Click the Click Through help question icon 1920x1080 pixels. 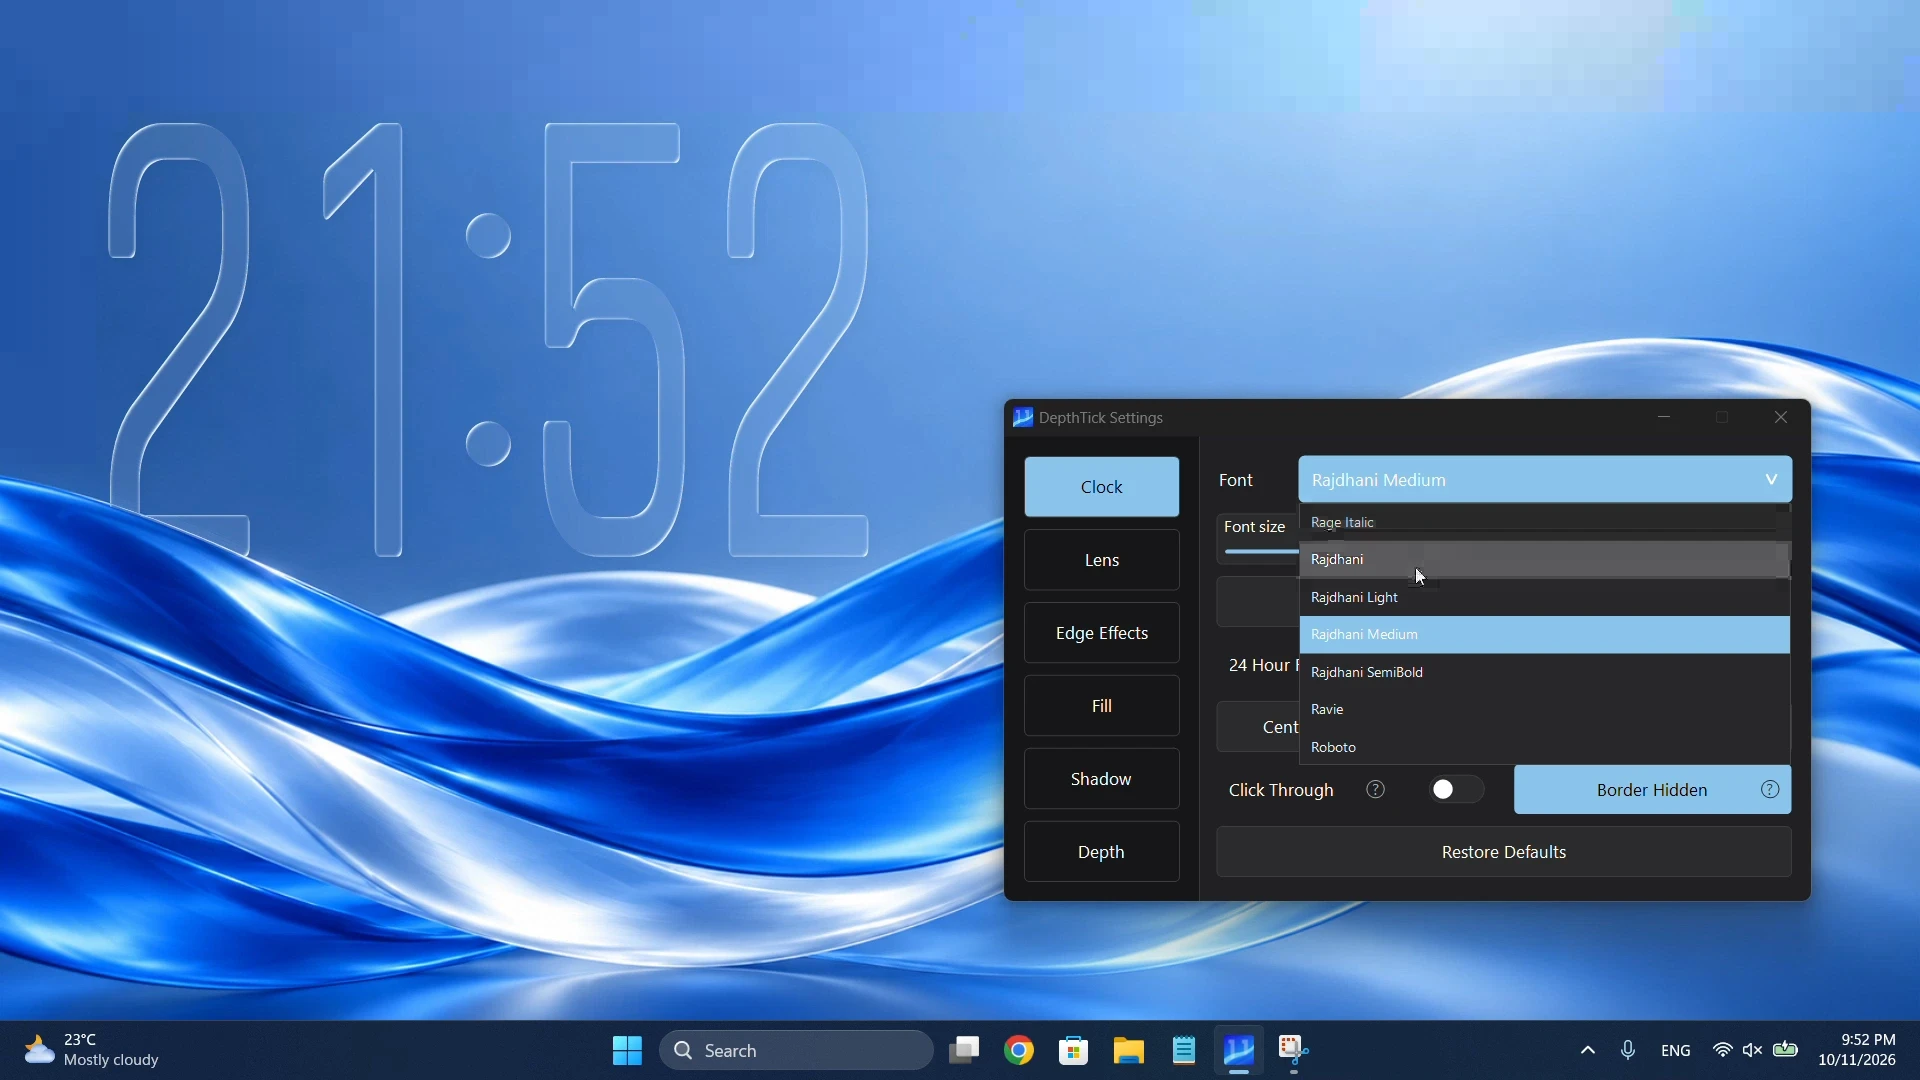pos(1376,791)
